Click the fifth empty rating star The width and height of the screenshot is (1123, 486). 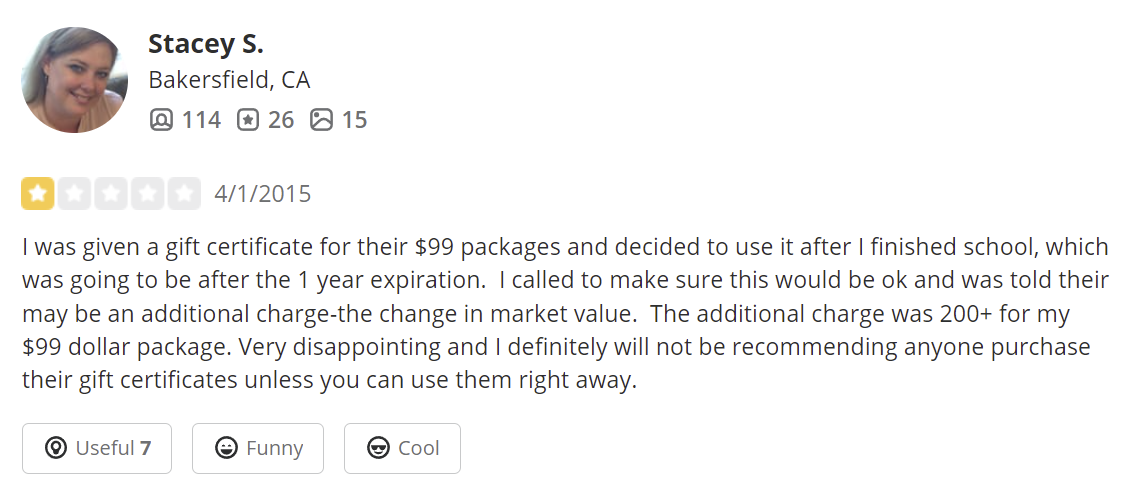coord(184,194)
